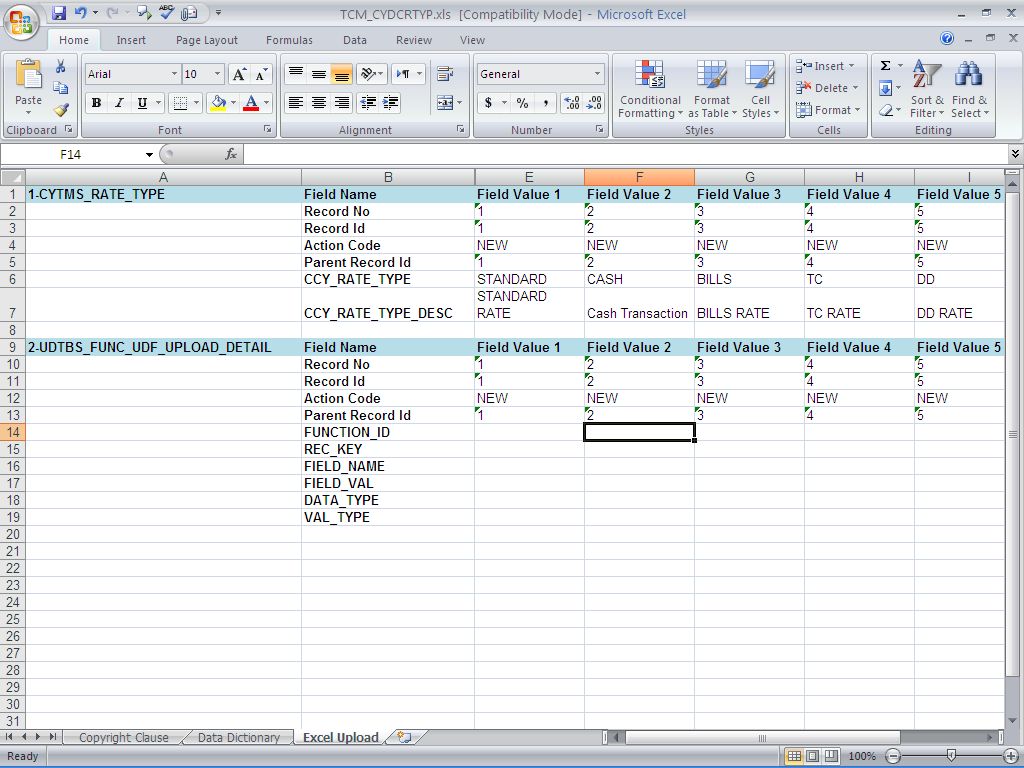This screenshot has width=1024, height=768.
Task: Apply Accounting Number Format dollar sign
Action: point(488,103)
